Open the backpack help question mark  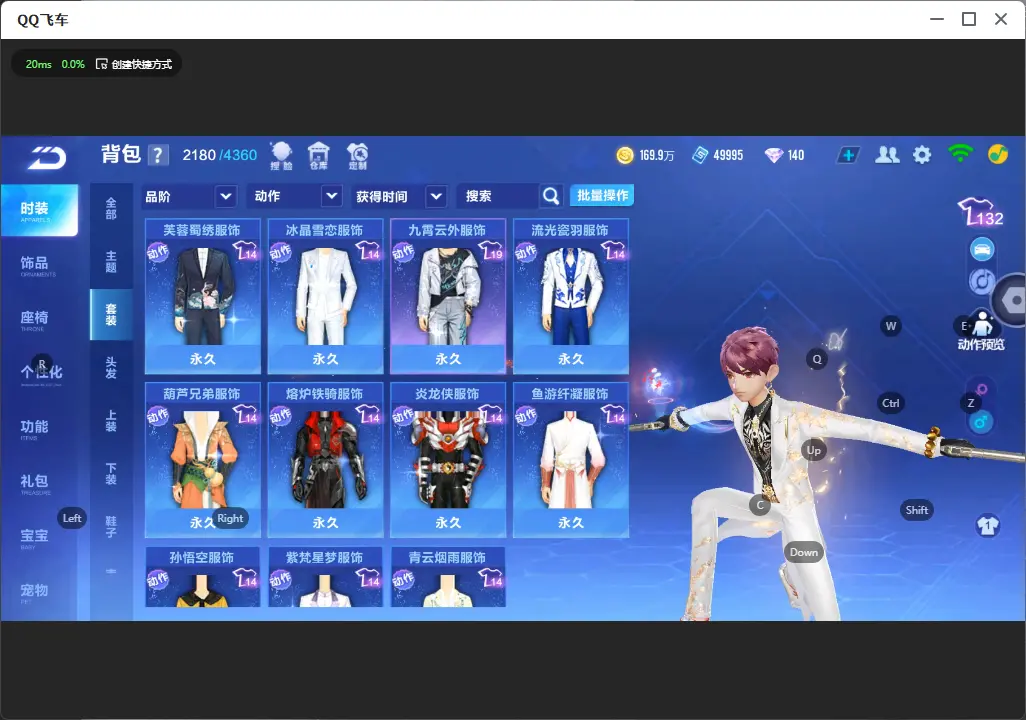click(x=158, y=155)
